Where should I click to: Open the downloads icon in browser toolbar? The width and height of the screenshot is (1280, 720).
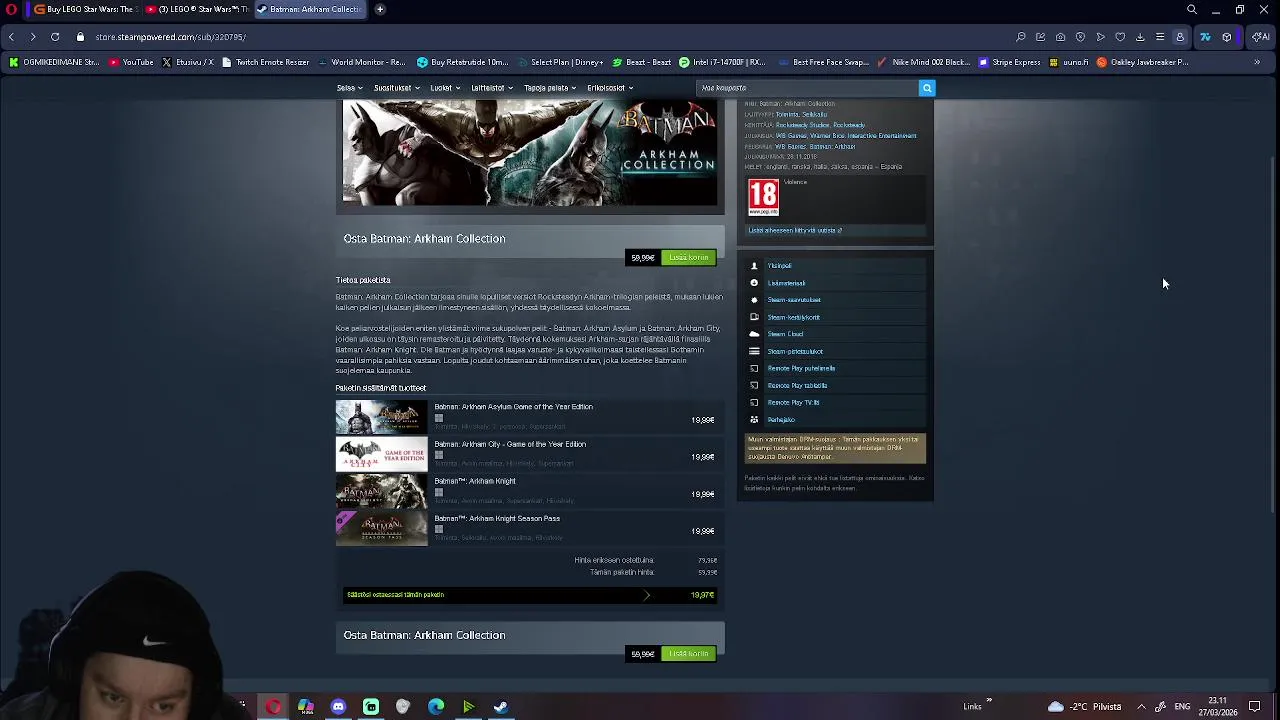coord(1140,37)
